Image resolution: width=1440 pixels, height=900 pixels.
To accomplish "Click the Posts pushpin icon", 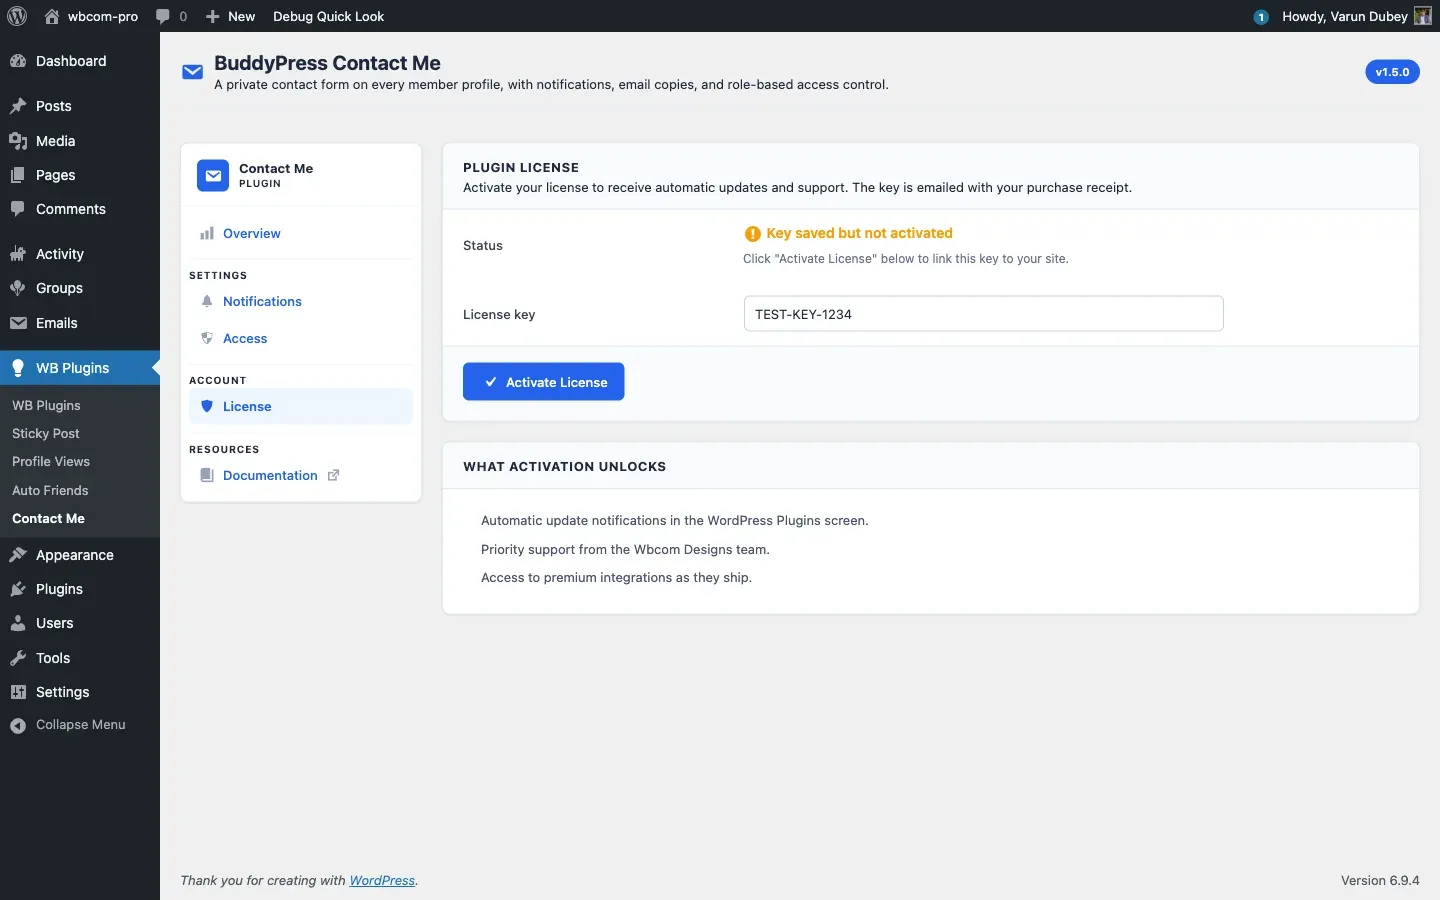I will pyautogui.click(x=18, y=106).
